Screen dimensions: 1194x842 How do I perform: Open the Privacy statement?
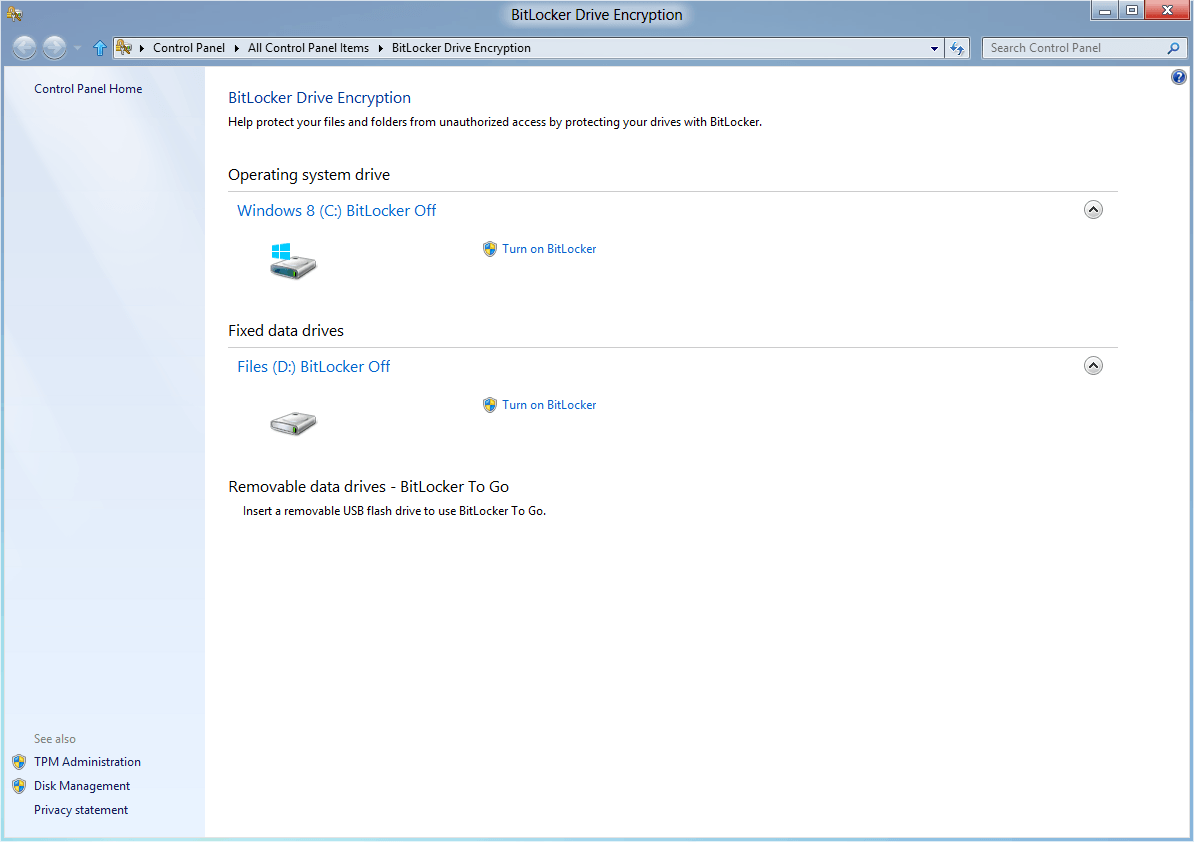point(81,810)
